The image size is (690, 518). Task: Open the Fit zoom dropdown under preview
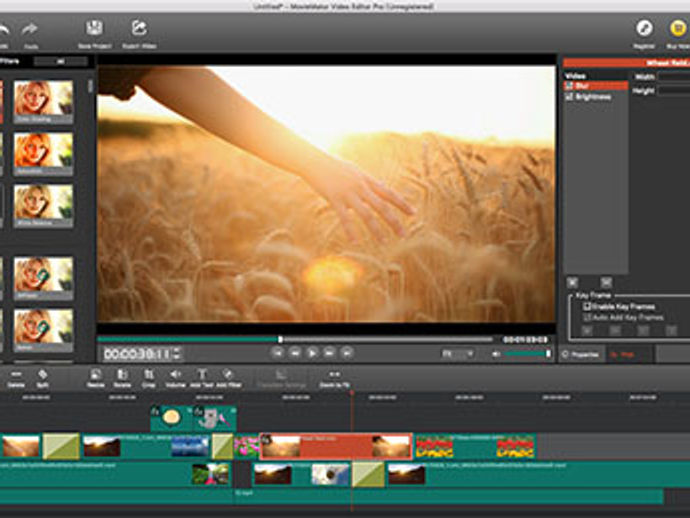(458, 353)
